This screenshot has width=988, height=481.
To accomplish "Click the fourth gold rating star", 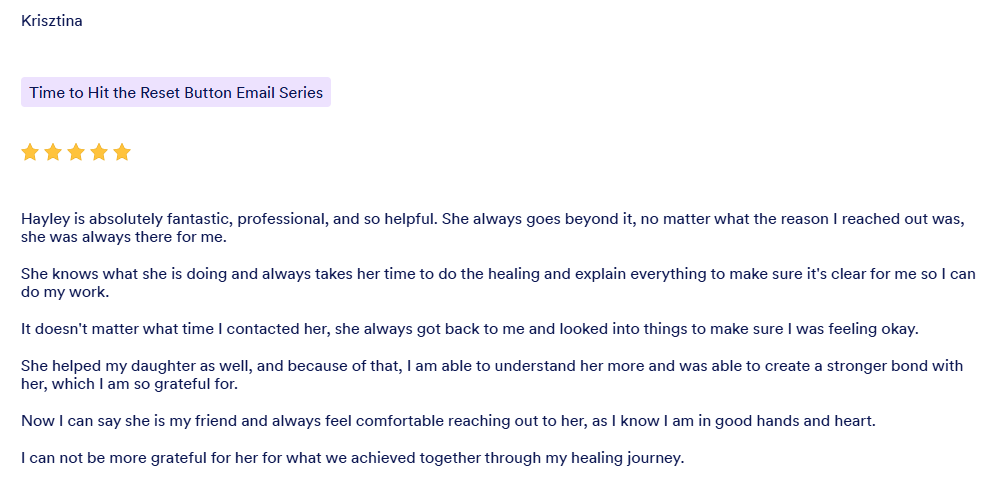I will (99, 152).
